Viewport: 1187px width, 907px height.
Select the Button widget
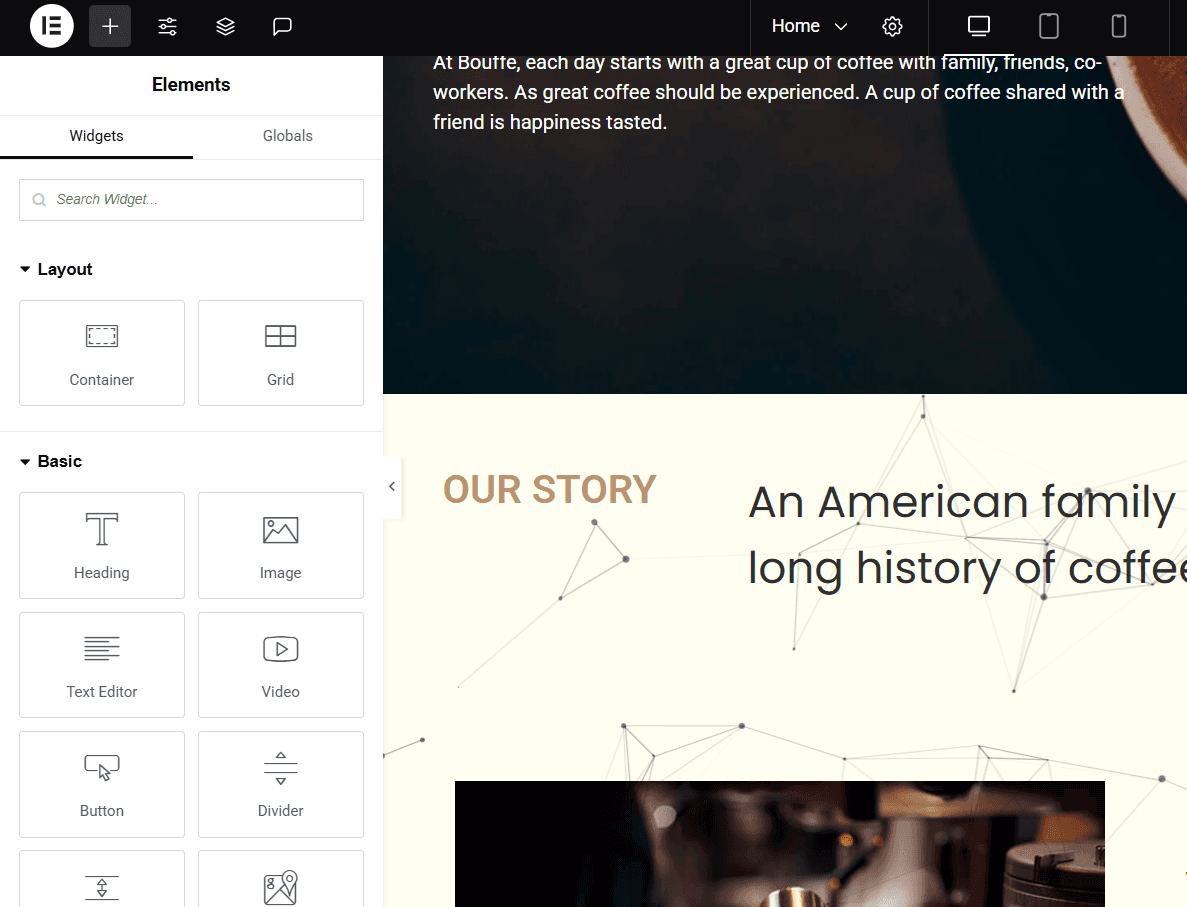101,784
